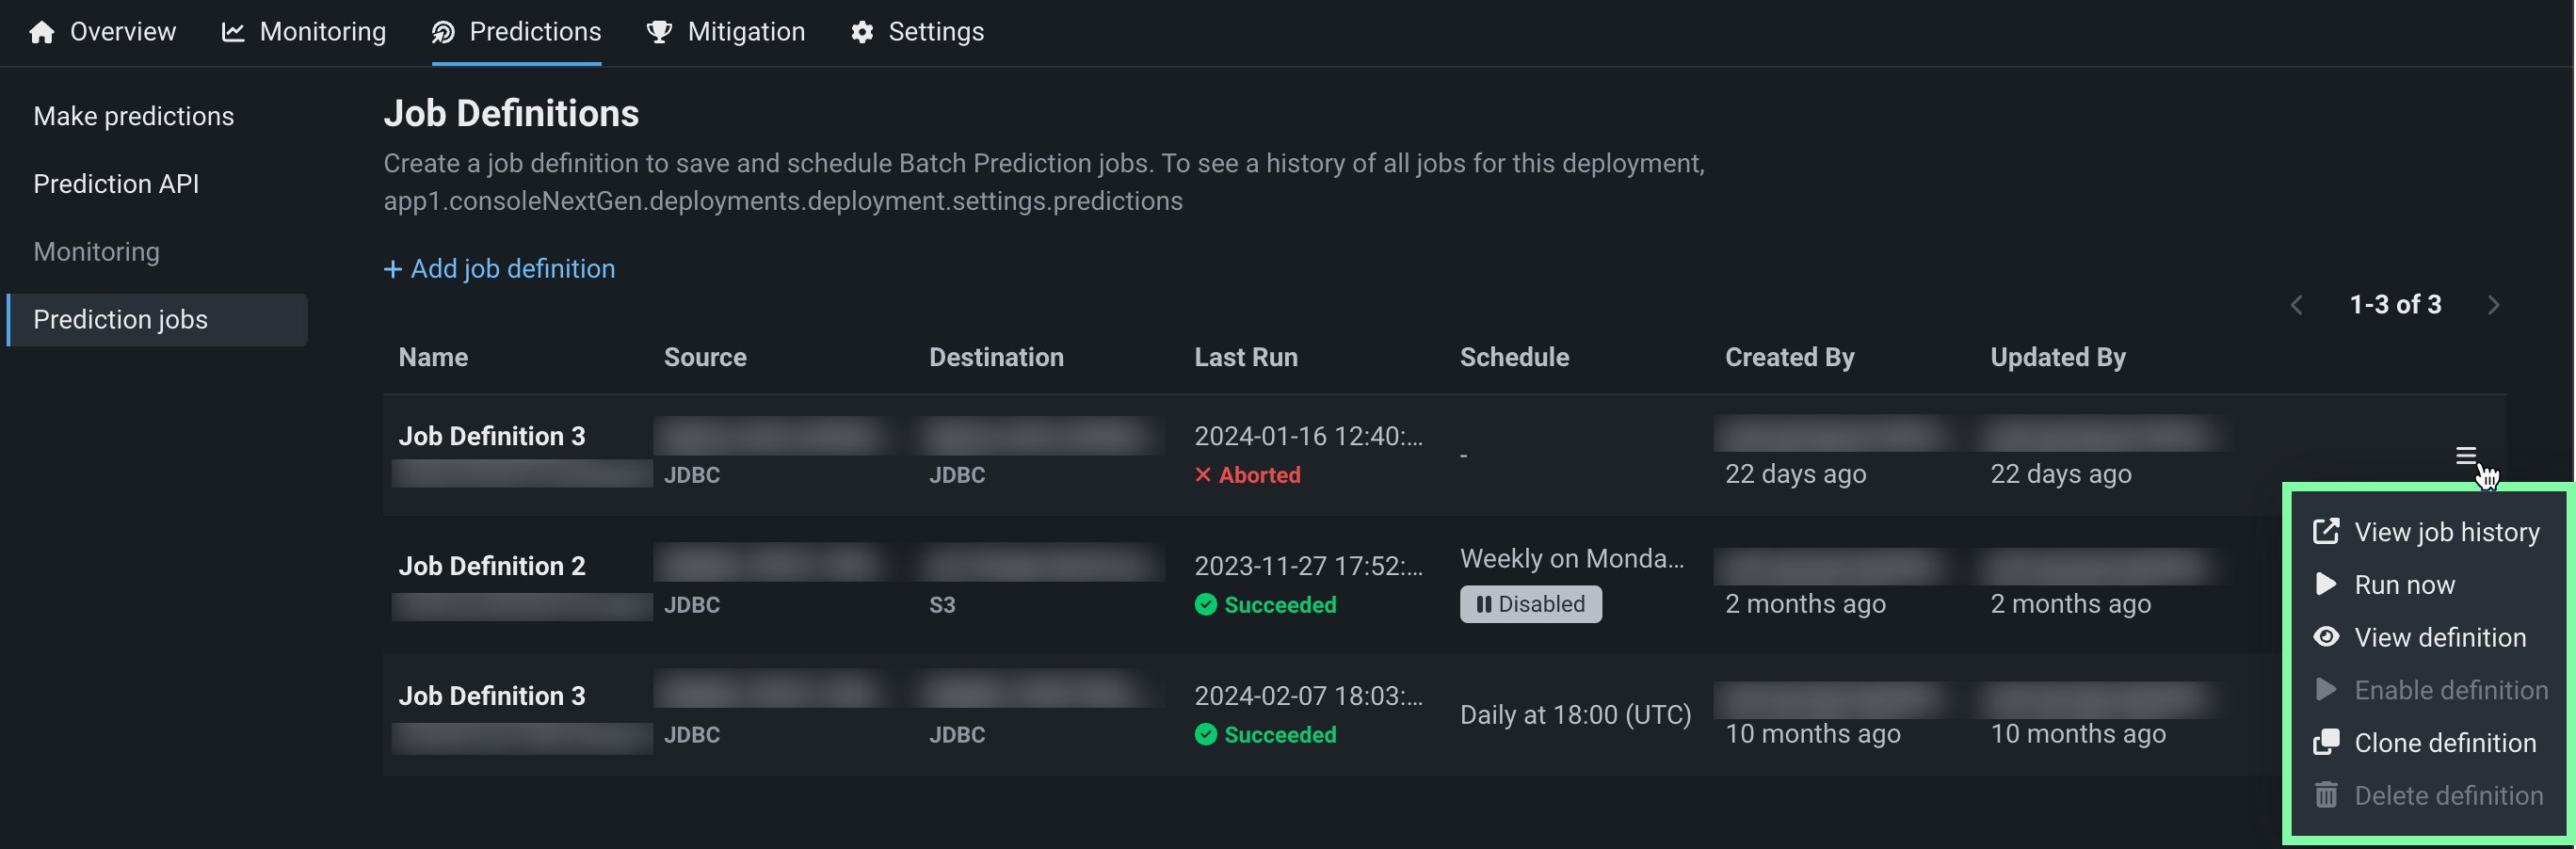Choose Clone definition from the menu

[2445, 743]
